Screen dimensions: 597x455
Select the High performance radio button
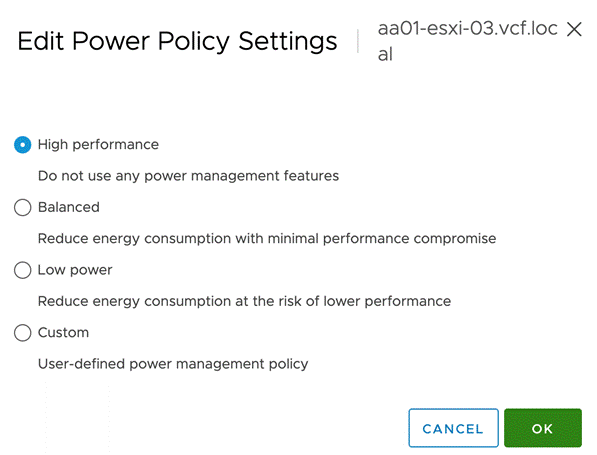click(22, 145)
